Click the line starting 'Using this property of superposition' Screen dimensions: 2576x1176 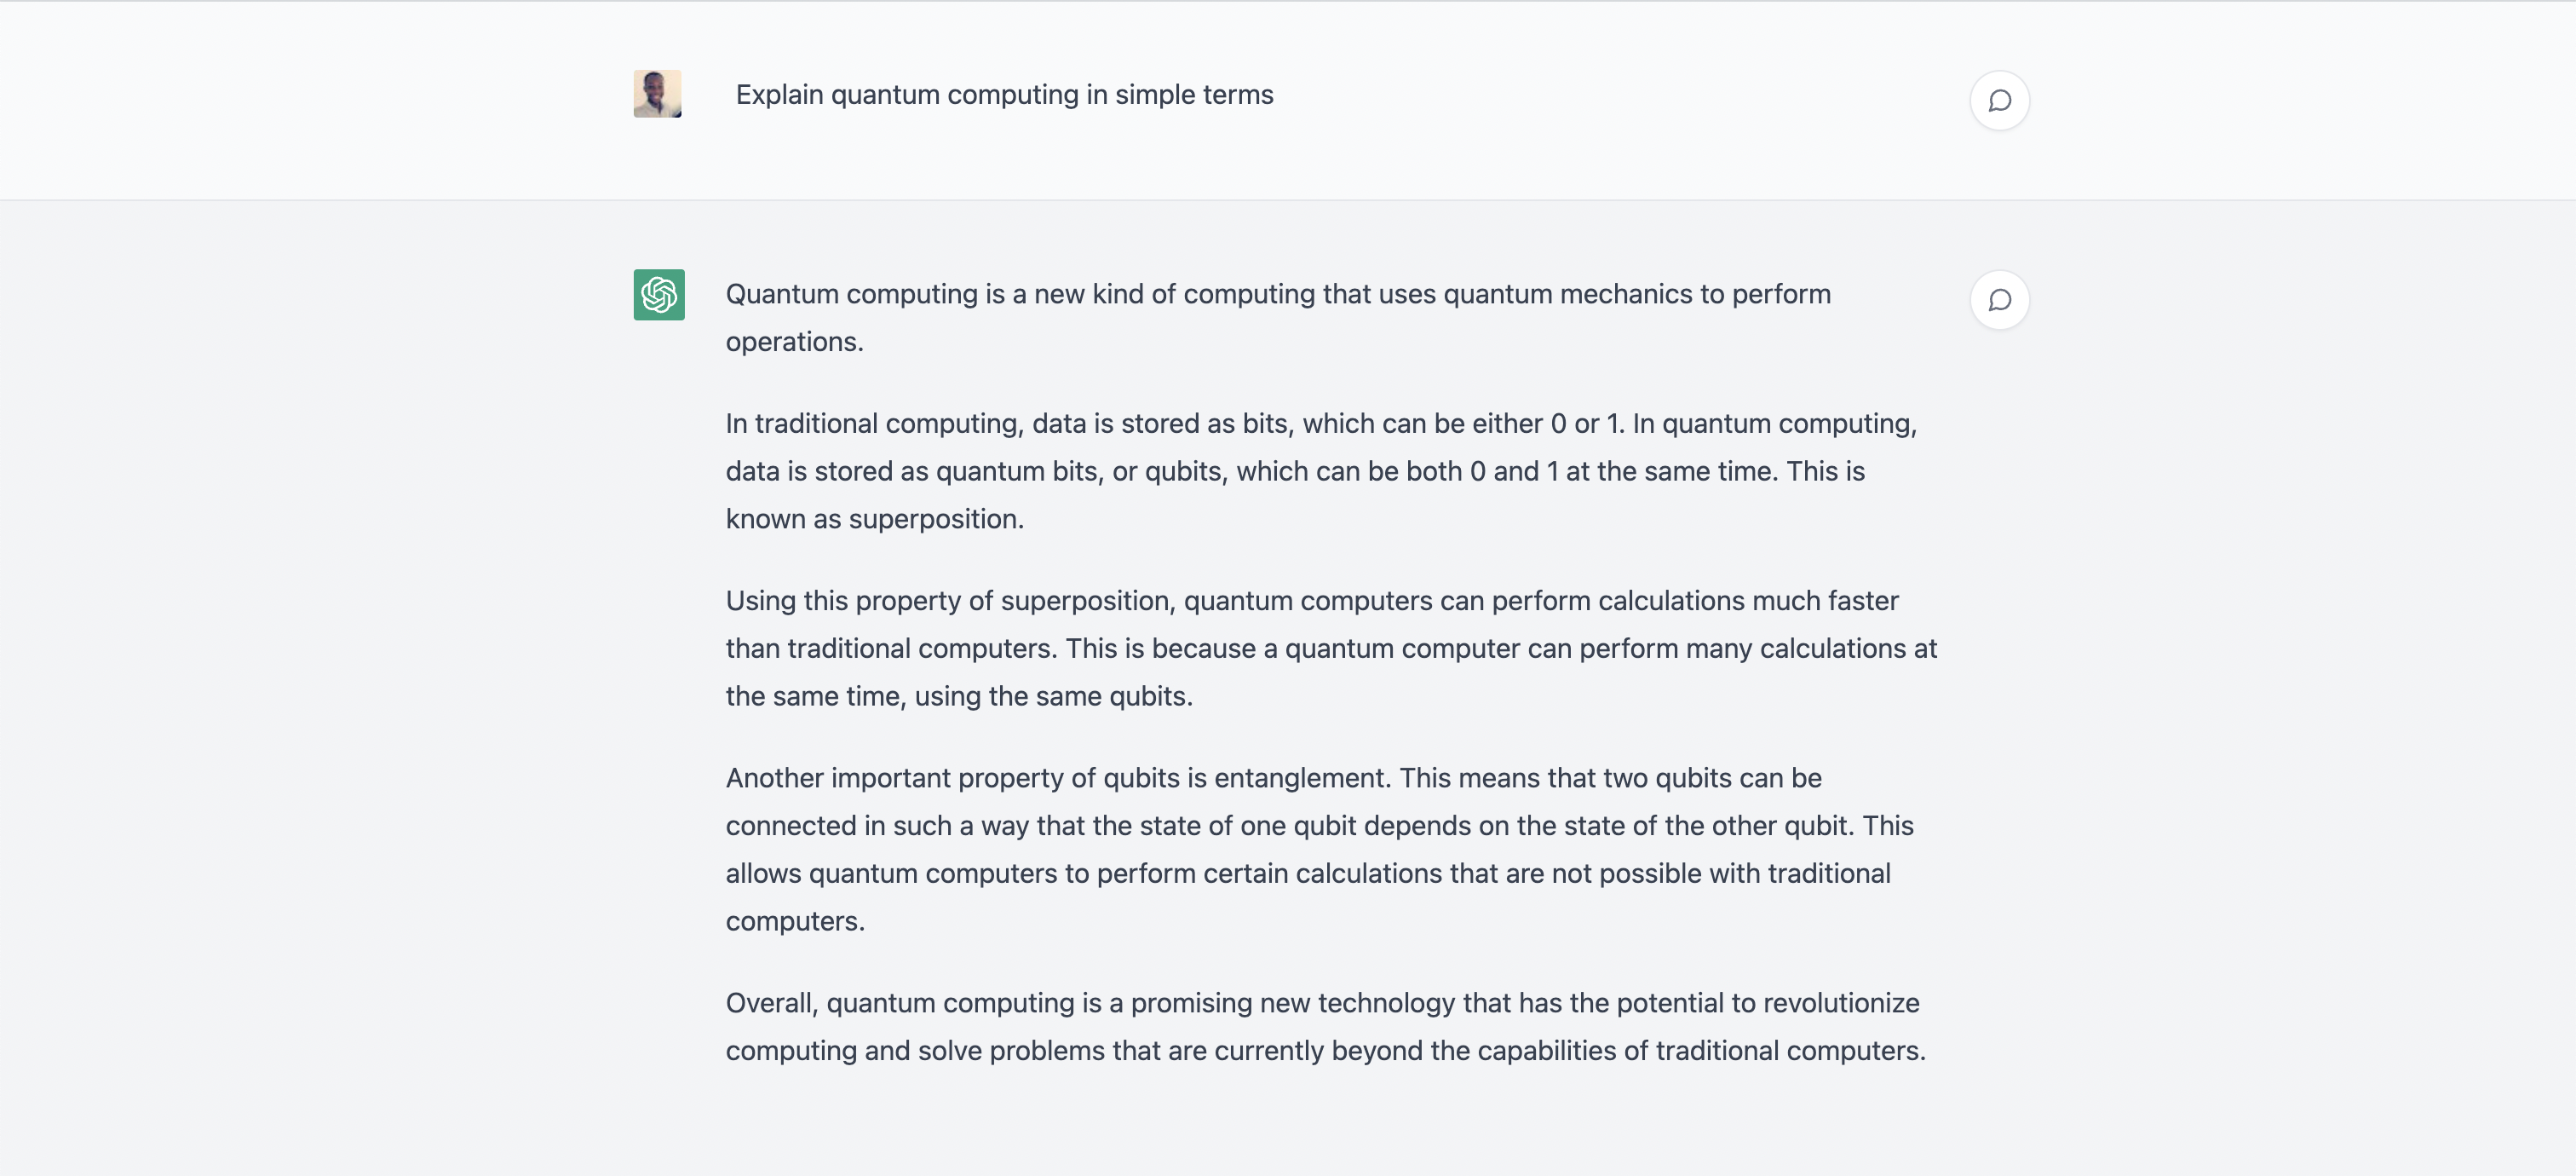click(x=1312, y=601)
